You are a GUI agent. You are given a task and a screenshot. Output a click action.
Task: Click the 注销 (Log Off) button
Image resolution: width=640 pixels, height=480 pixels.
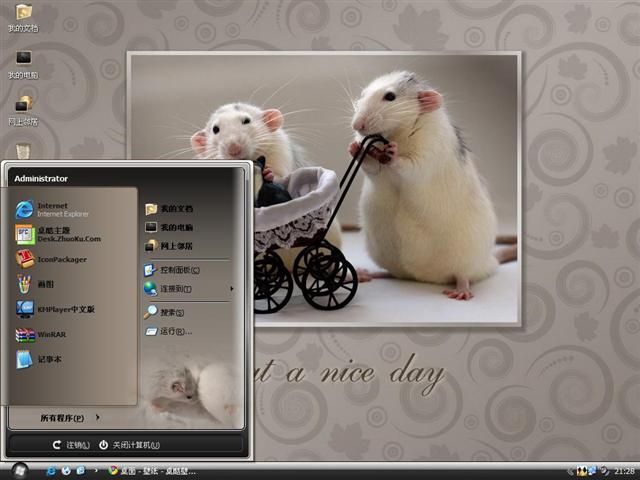(x=70, y=445)
